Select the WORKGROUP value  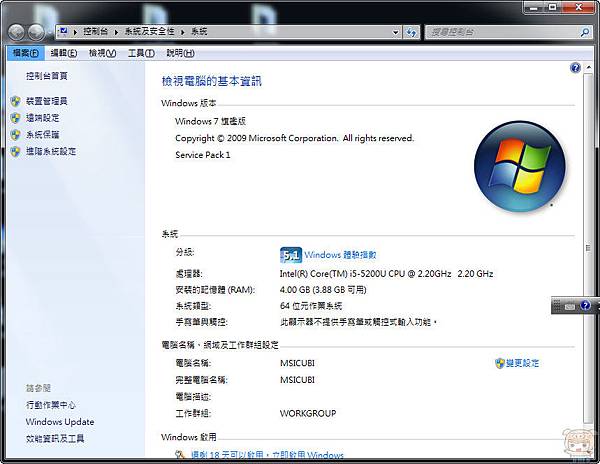point(308,414)
